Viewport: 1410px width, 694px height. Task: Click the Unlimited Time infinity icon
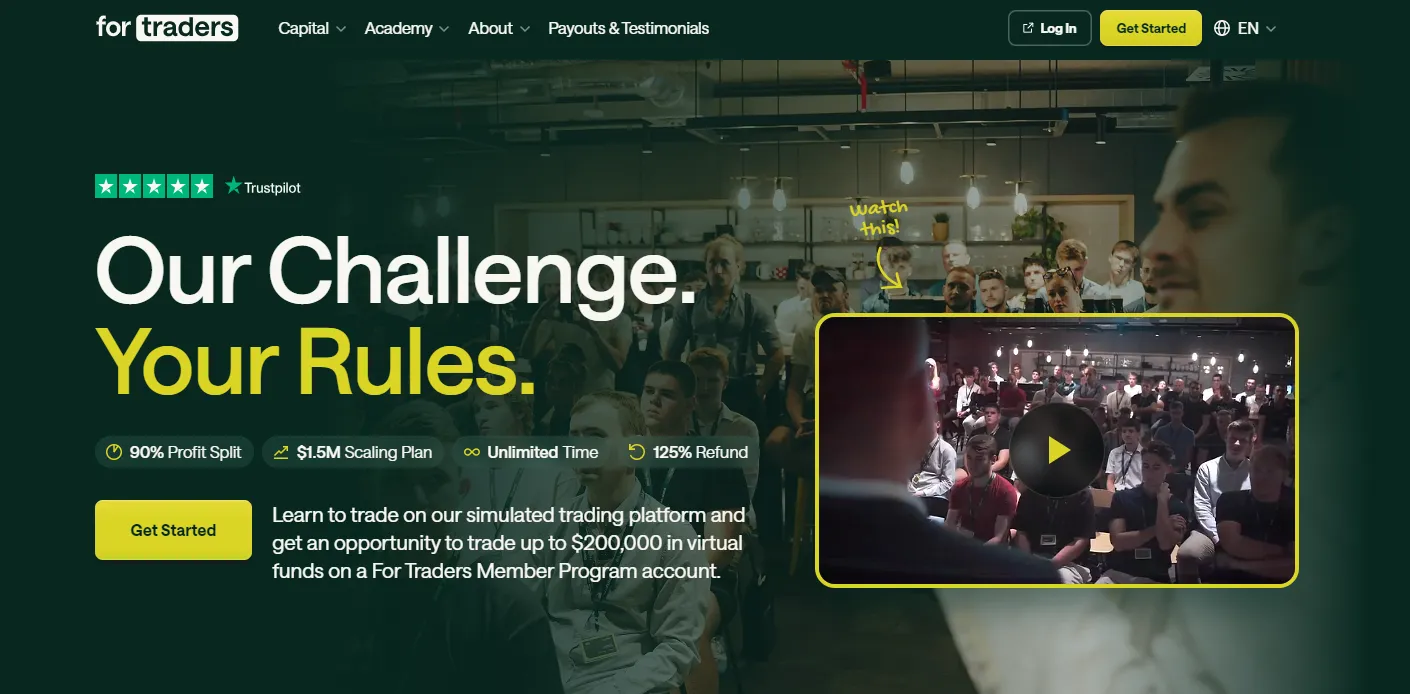click(472, 452)
